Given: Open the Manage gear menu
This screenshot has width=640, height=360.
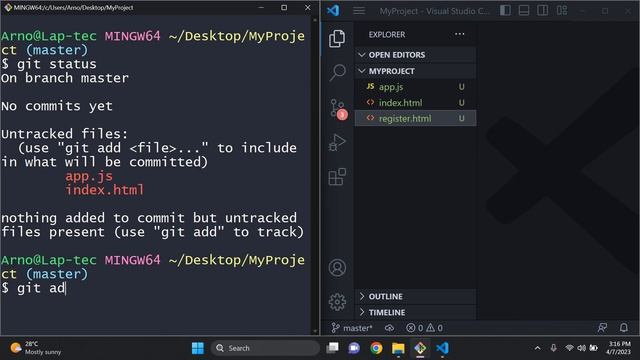Looking at the screenshot, I should (x=337, y=302).
